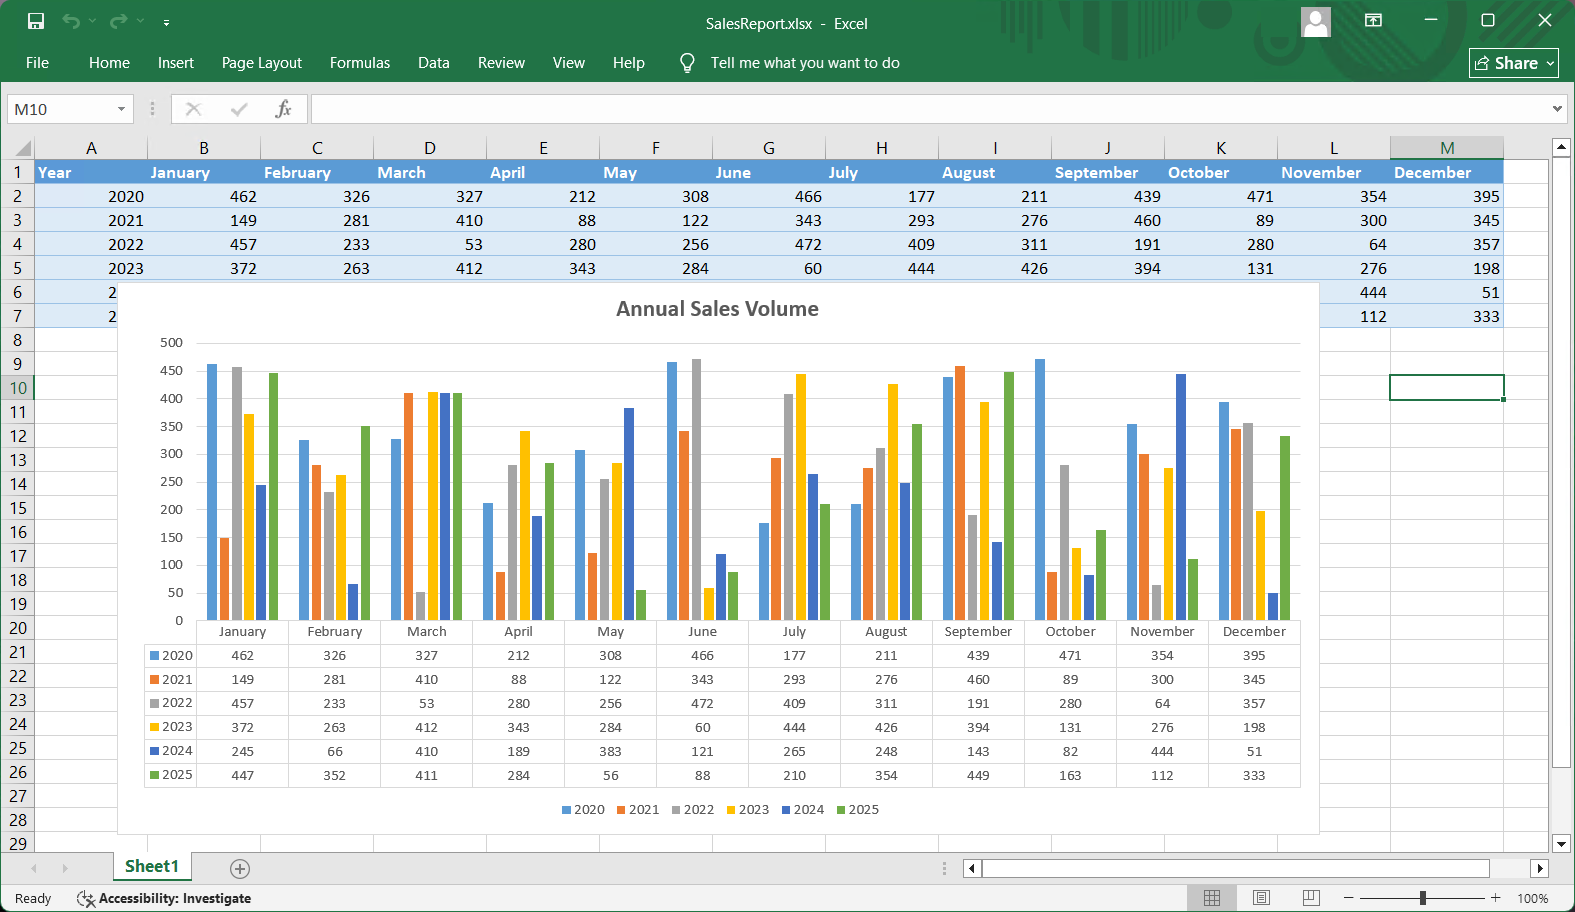Viewport: 1575px width, 912px height.
Task: Add a new sheet with plus icon
Action: 240,868
